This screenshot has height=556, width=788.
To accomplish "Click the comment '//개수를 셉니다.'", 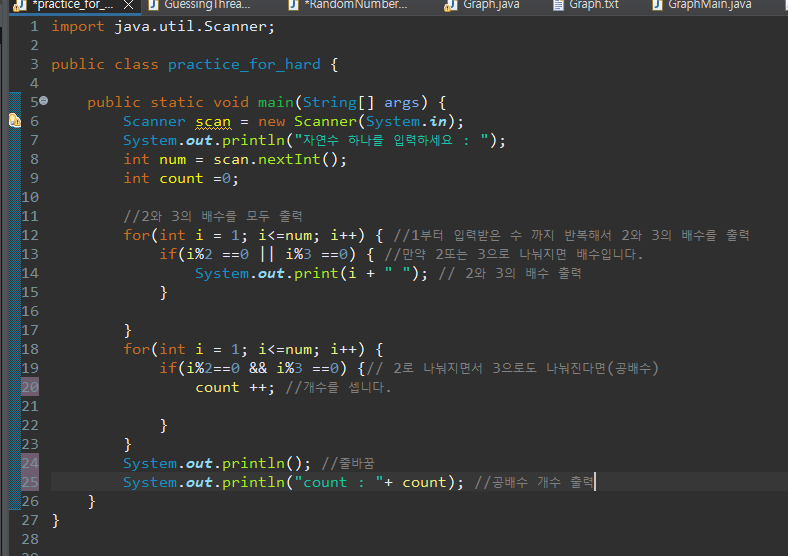I will click(338, 387).
